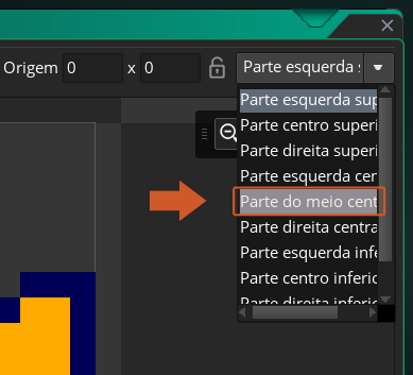Click dropdown list scroll down arrow
The image size is (413, 375).
tap(386, 299)
